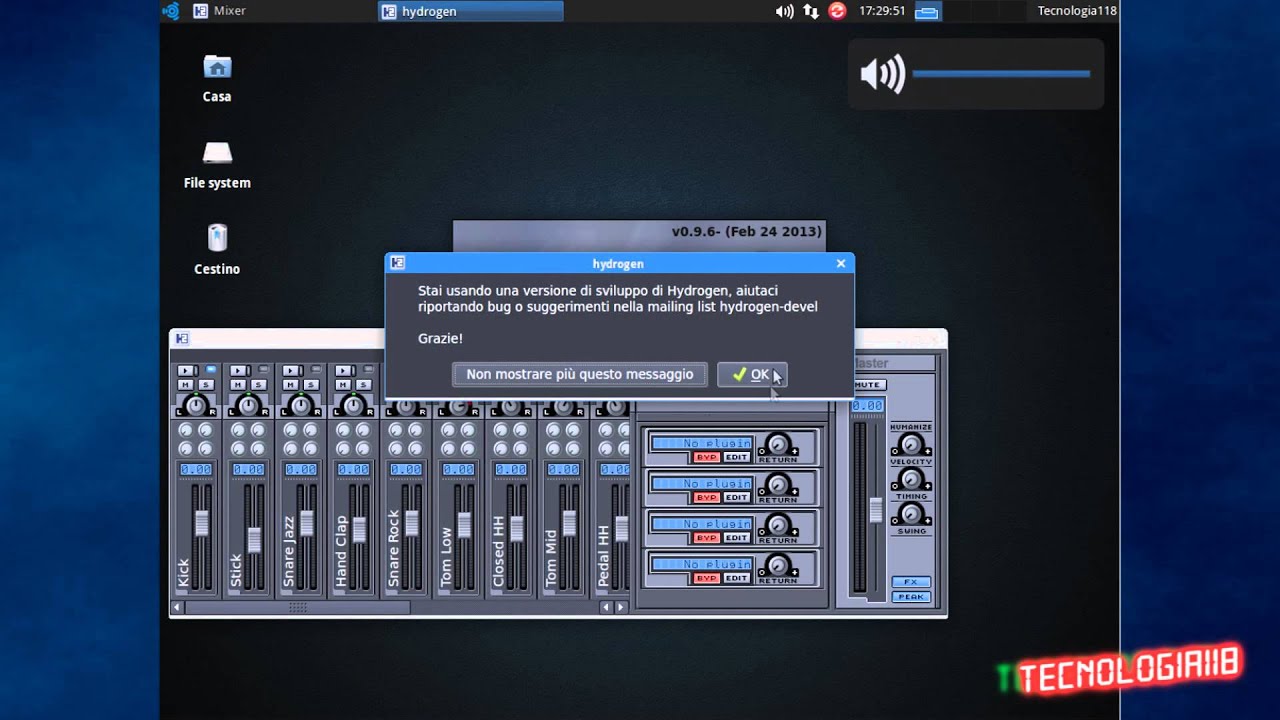Click the Hand Clap pan knob
This screenshot has width=1280, height=720.
354,406
